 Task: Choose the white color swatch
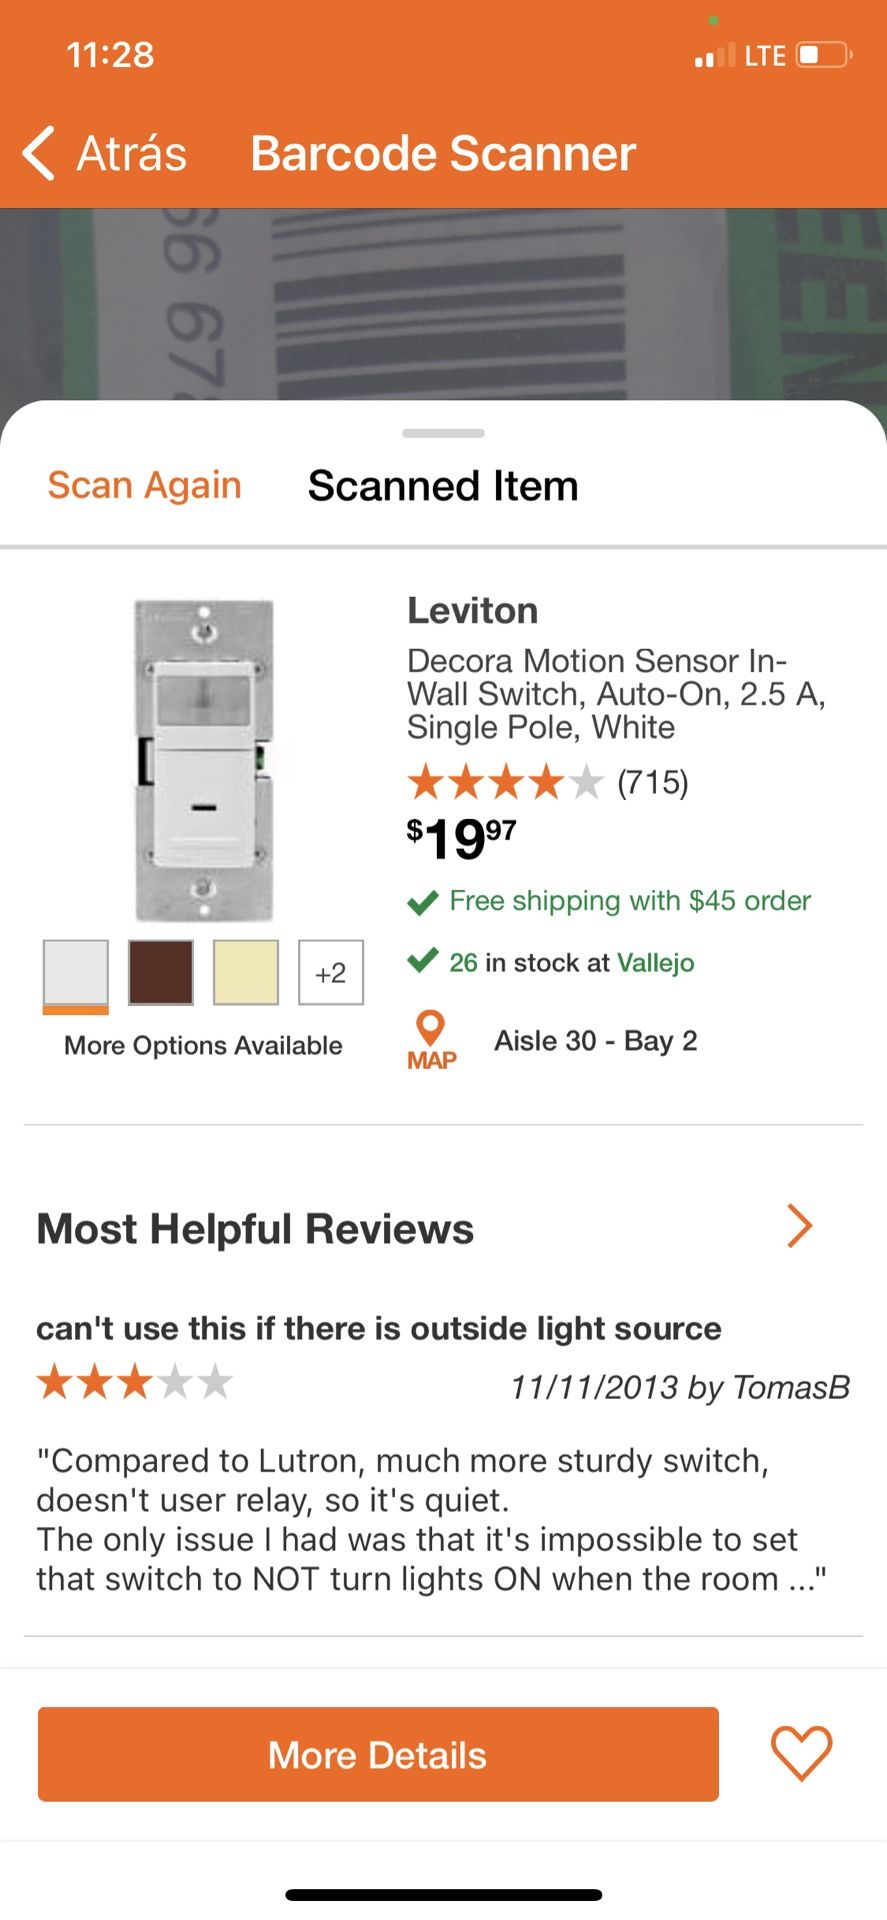tap(76, 972)
